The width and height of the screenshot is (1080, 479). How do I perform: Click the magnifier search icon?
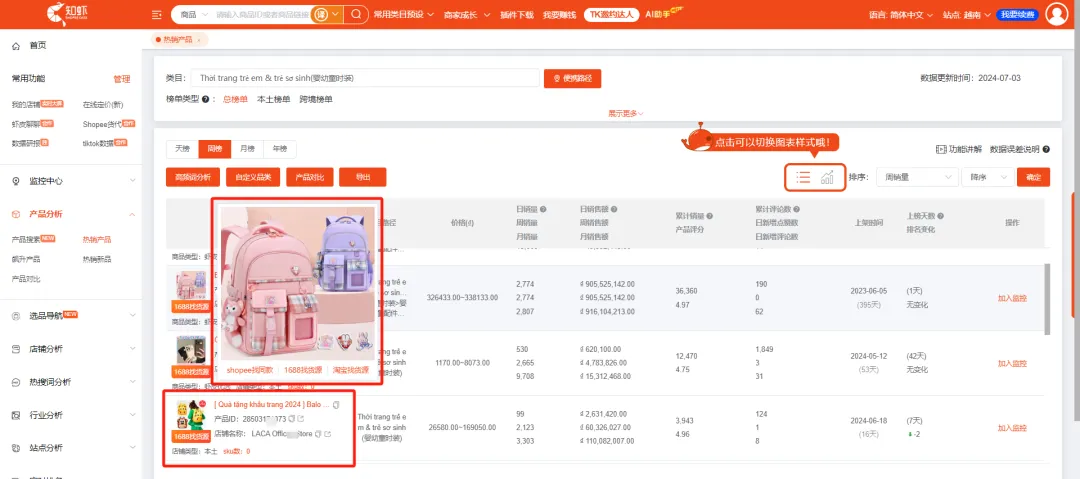[355, 14]
